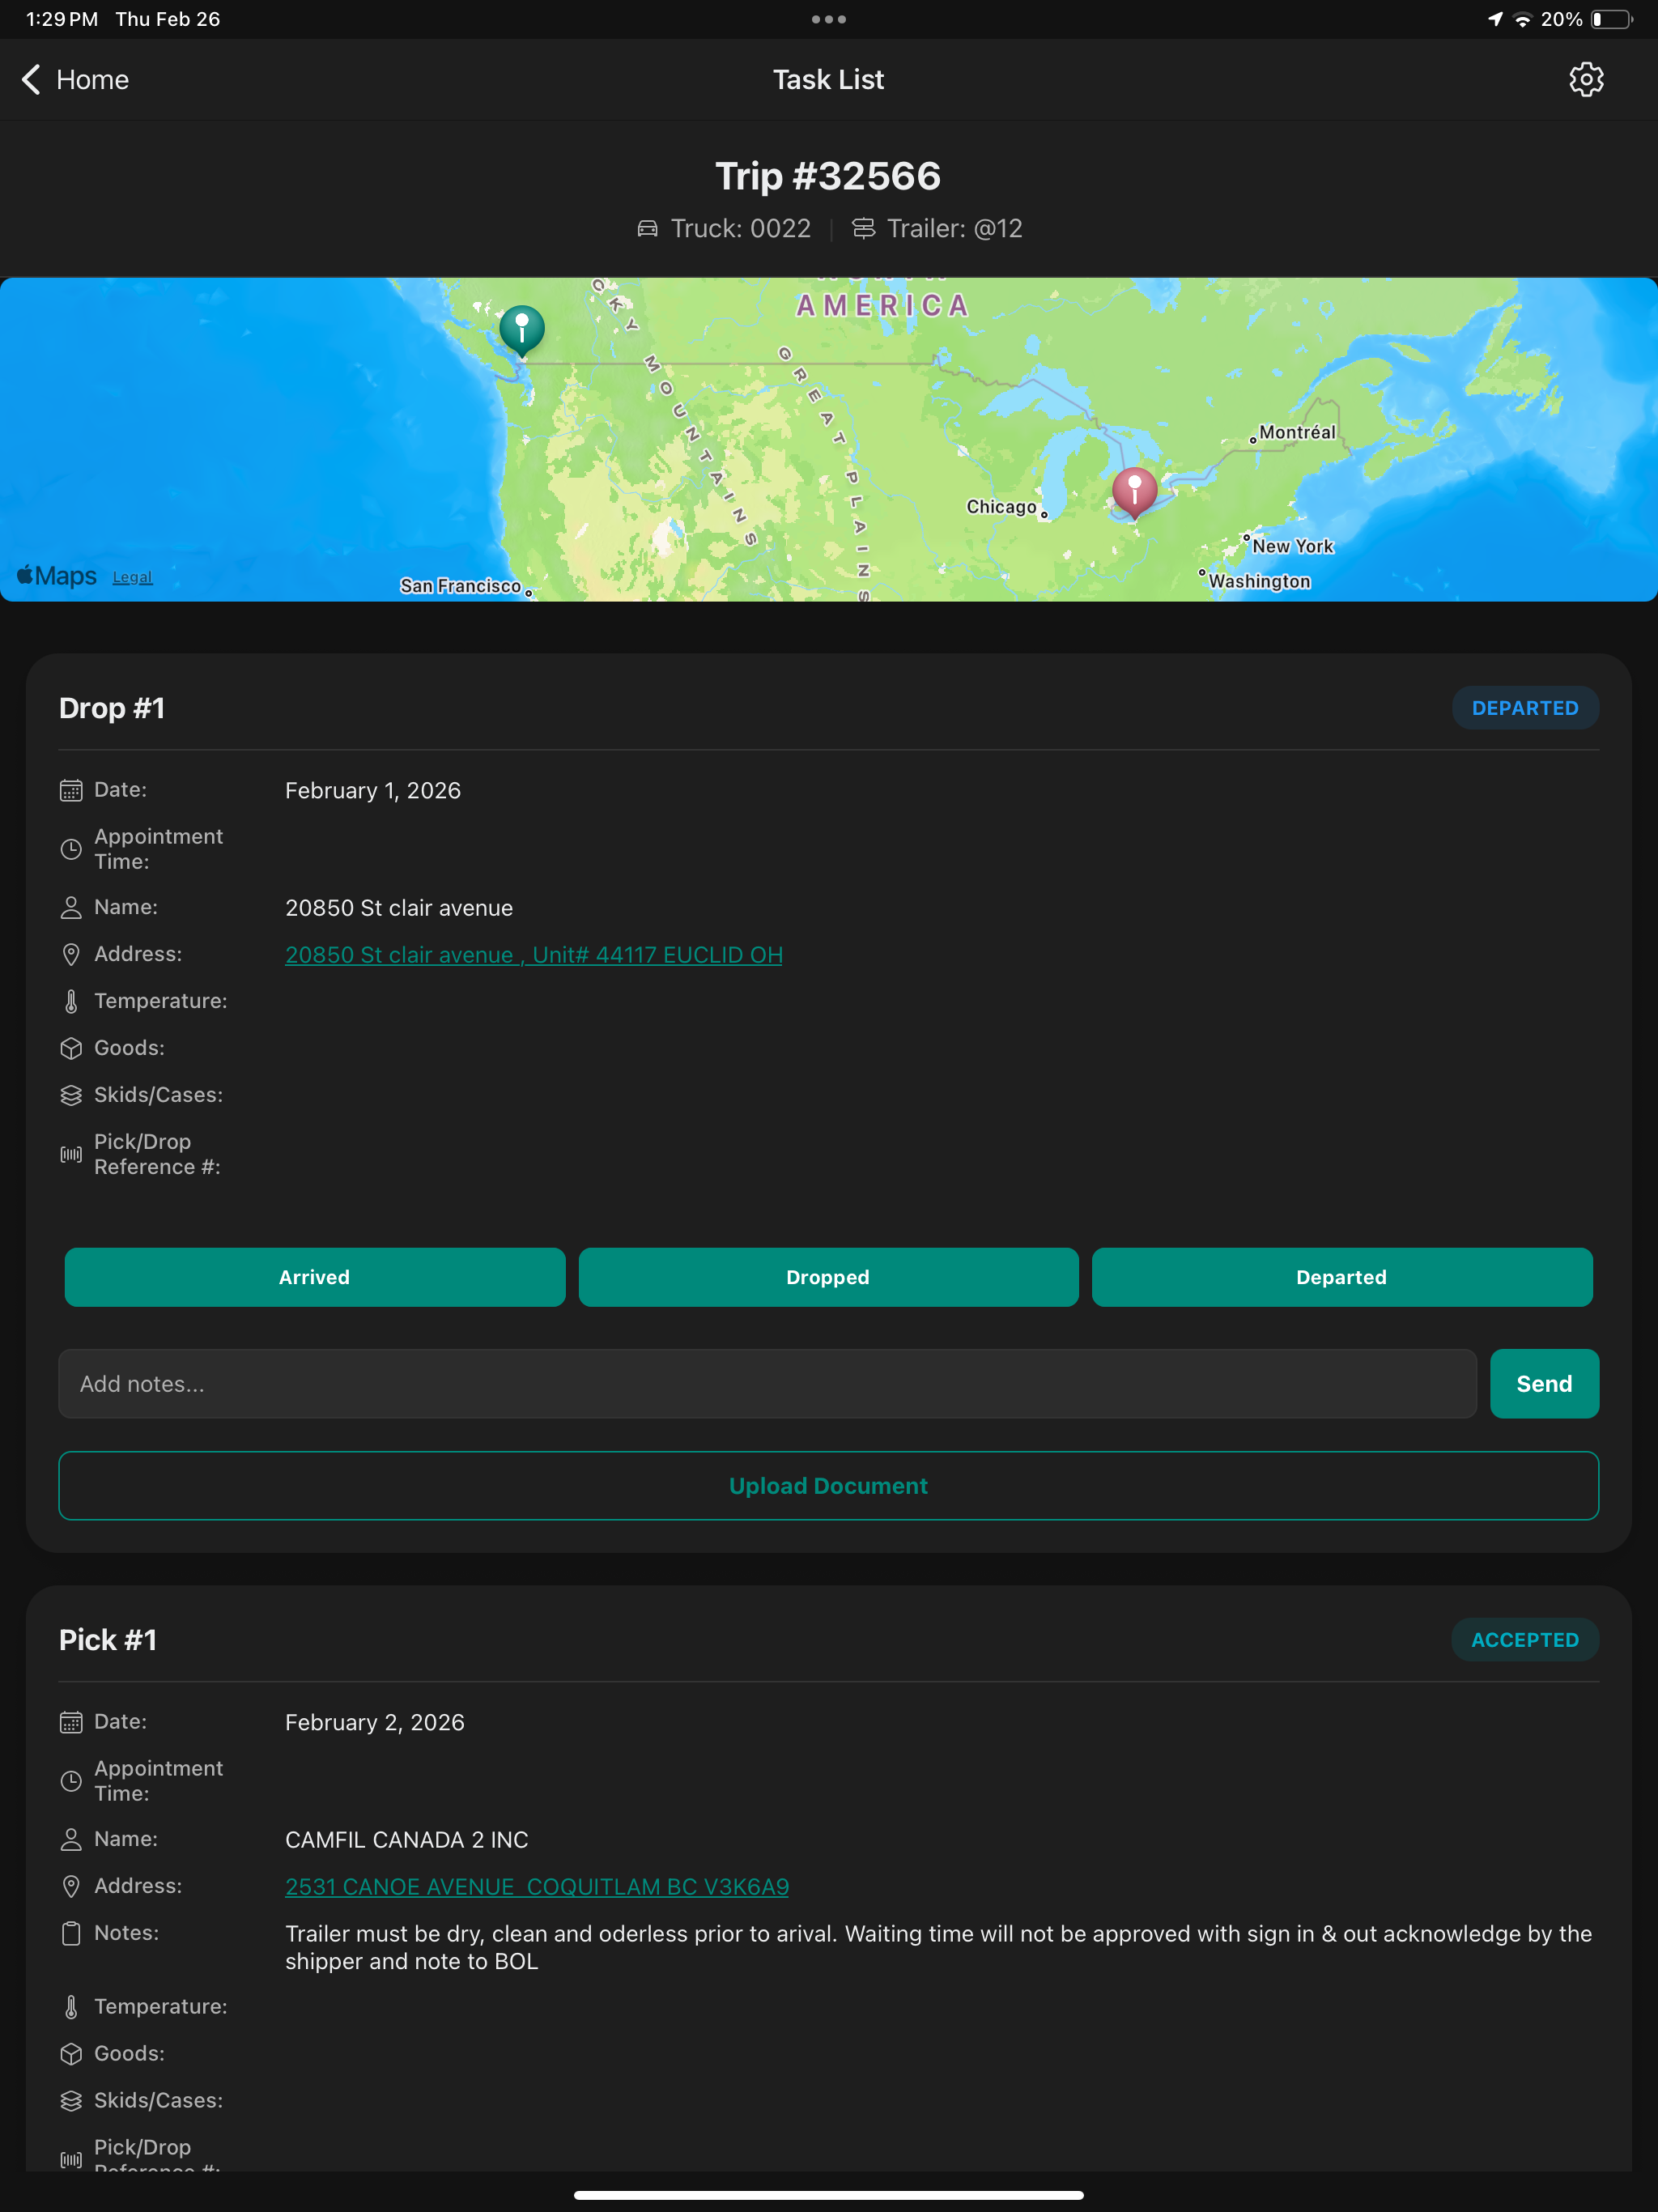
Task: Tap the three-dot multitasking control at top
Action: (829, 19)
